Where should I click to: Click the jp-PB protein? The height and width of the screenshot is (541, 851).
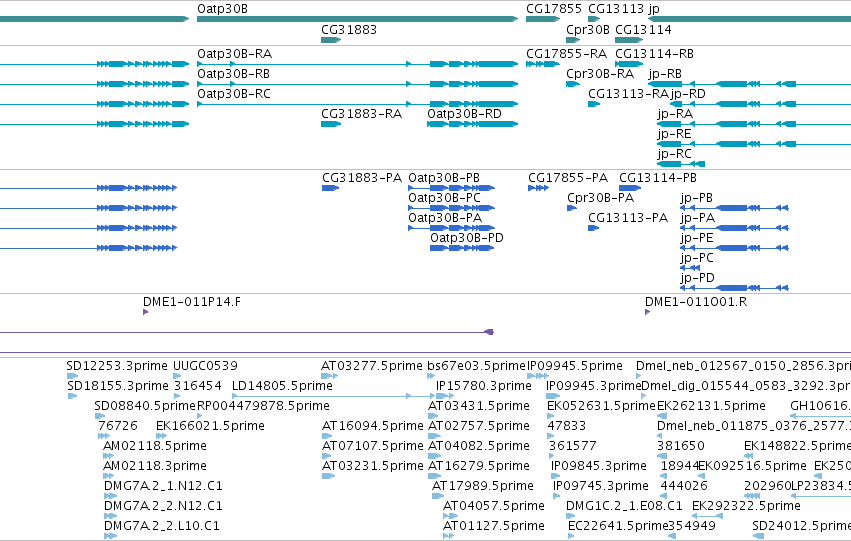tap(734, 208)
